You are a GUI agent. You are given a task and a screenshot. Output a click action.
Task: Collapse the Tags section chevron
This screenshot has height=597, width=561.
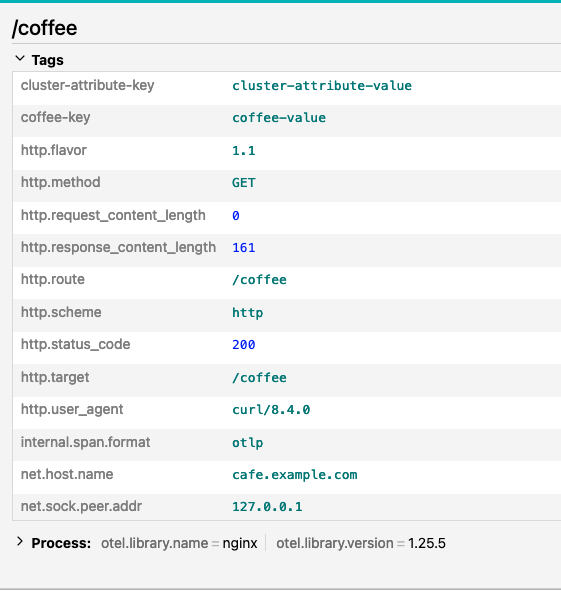(x=20, y=59)
